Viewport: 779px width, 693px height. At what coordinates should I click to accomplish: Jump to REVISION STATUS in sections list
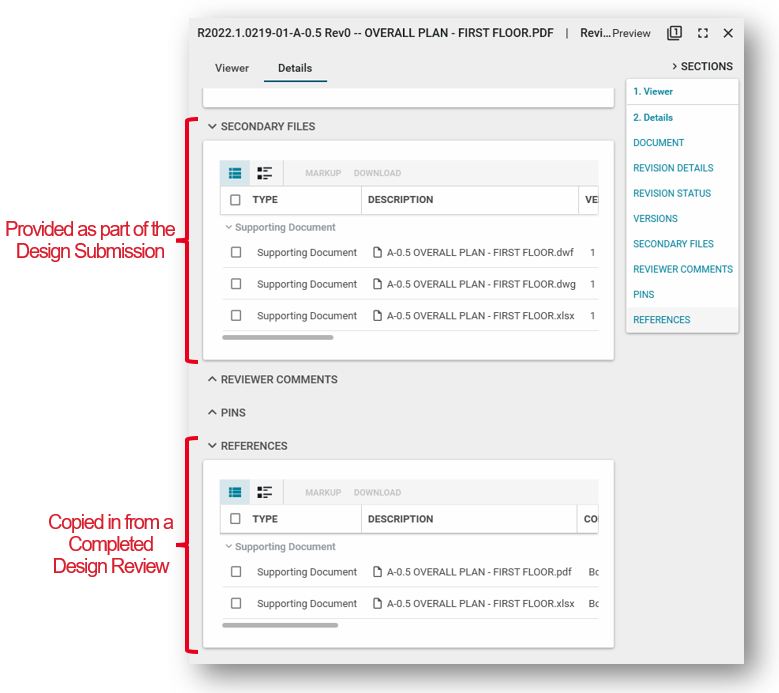(672, 193)
